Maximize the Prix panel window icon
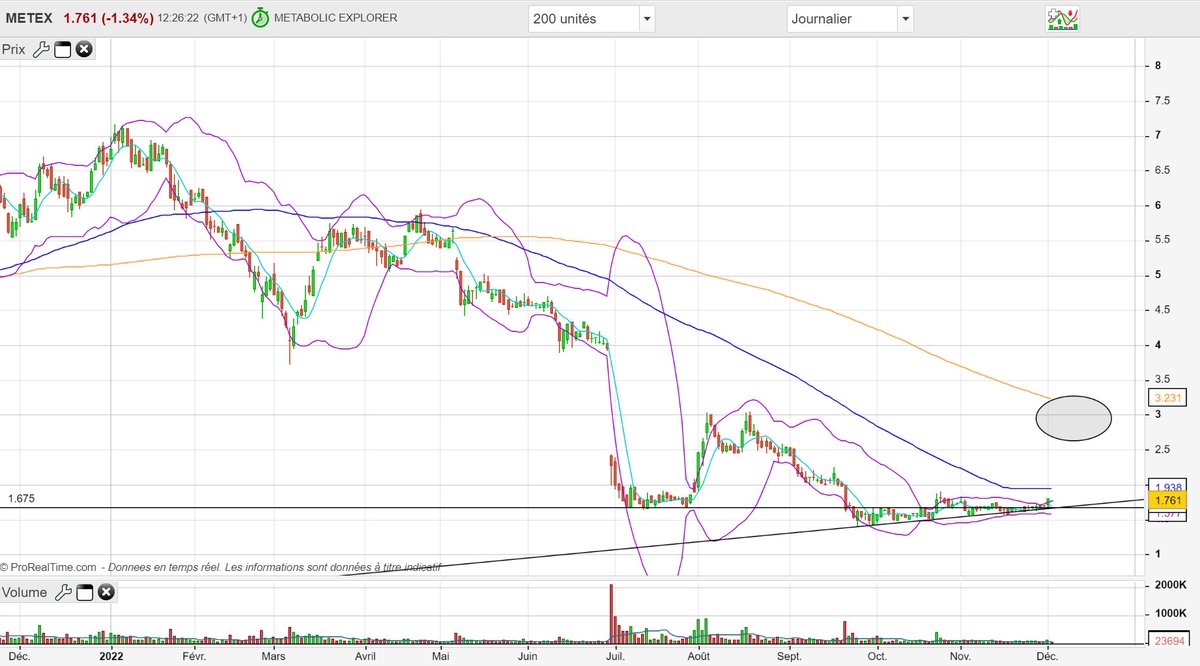1200x666 pixels. pyautogui.click(x=63, y=49)
